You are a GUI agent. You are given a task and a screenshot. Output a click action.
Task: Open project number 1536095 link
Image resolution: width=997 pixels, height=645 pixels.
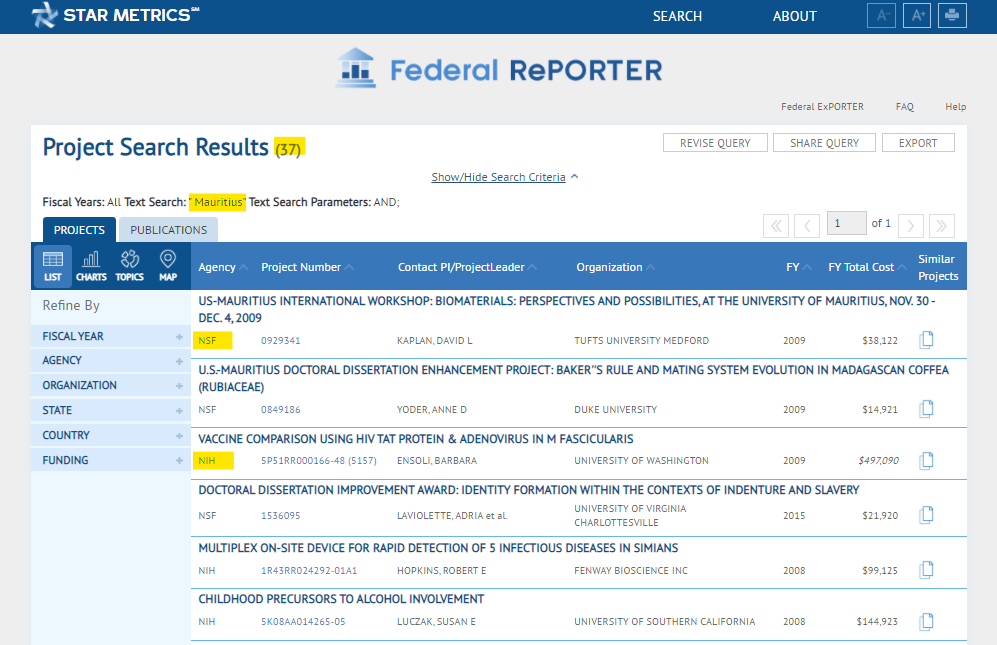[x=280, y=515]
